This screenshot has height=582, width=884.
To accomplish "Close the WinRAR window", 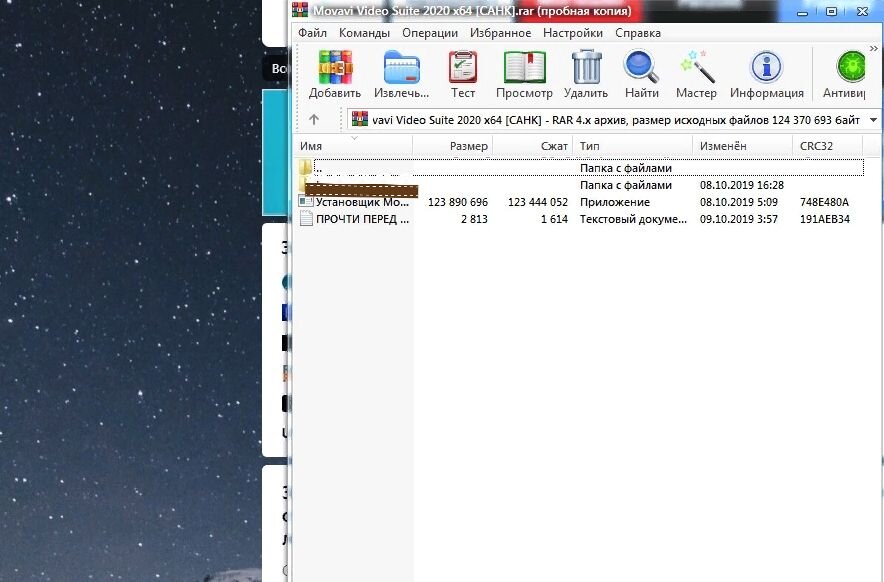I will [862, 11].
